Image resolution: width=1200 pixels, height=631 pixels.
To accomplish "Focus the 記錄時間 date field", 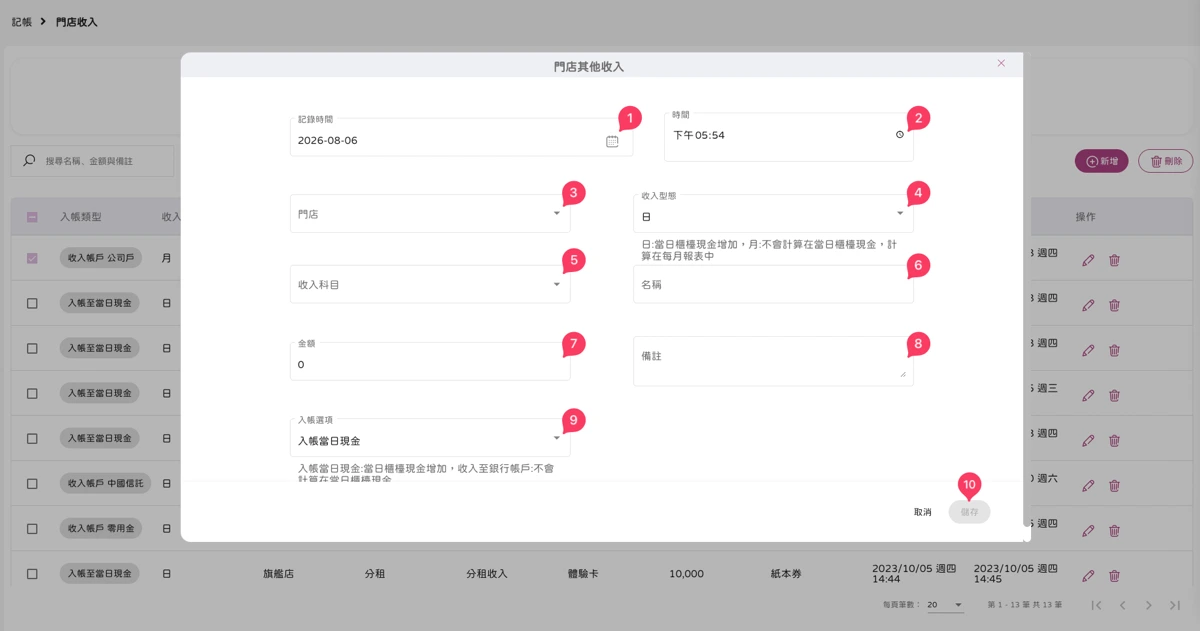I will (461, 138).
